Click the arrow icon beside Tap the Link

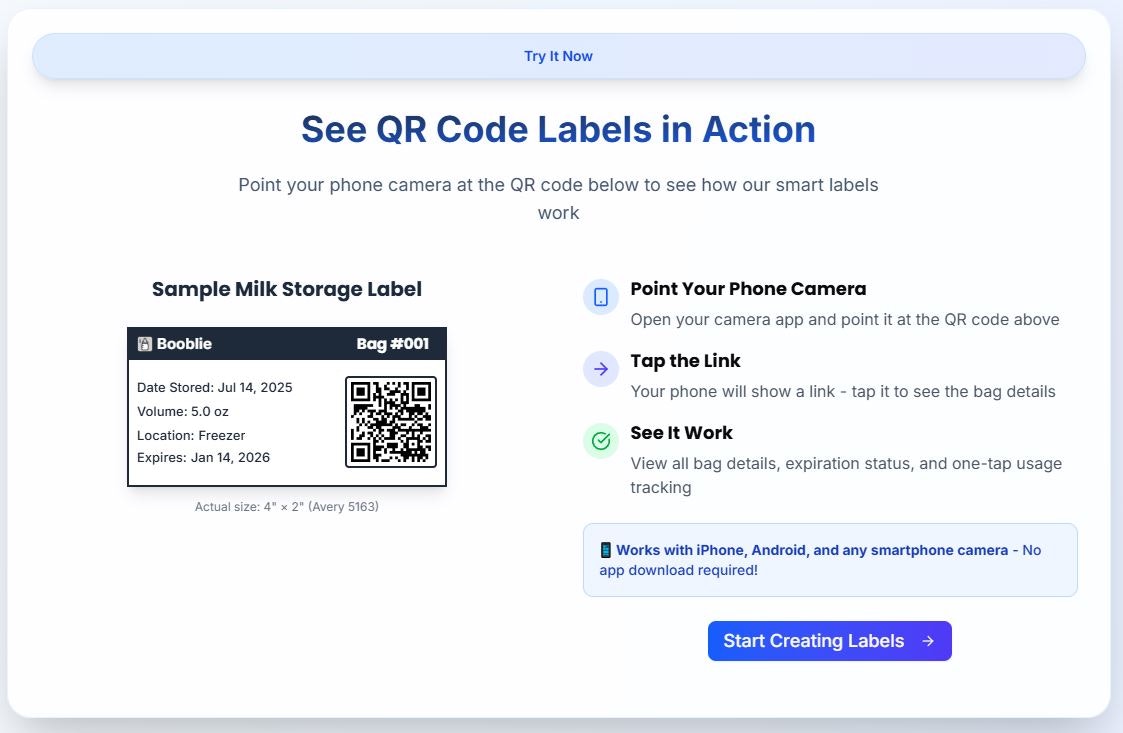click(601, 369)
